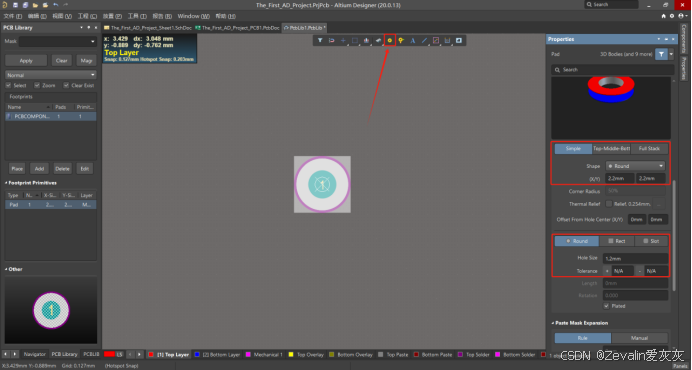Open the user account icon
The height and width of the screenshot is (370, 692).
point(681,16)
